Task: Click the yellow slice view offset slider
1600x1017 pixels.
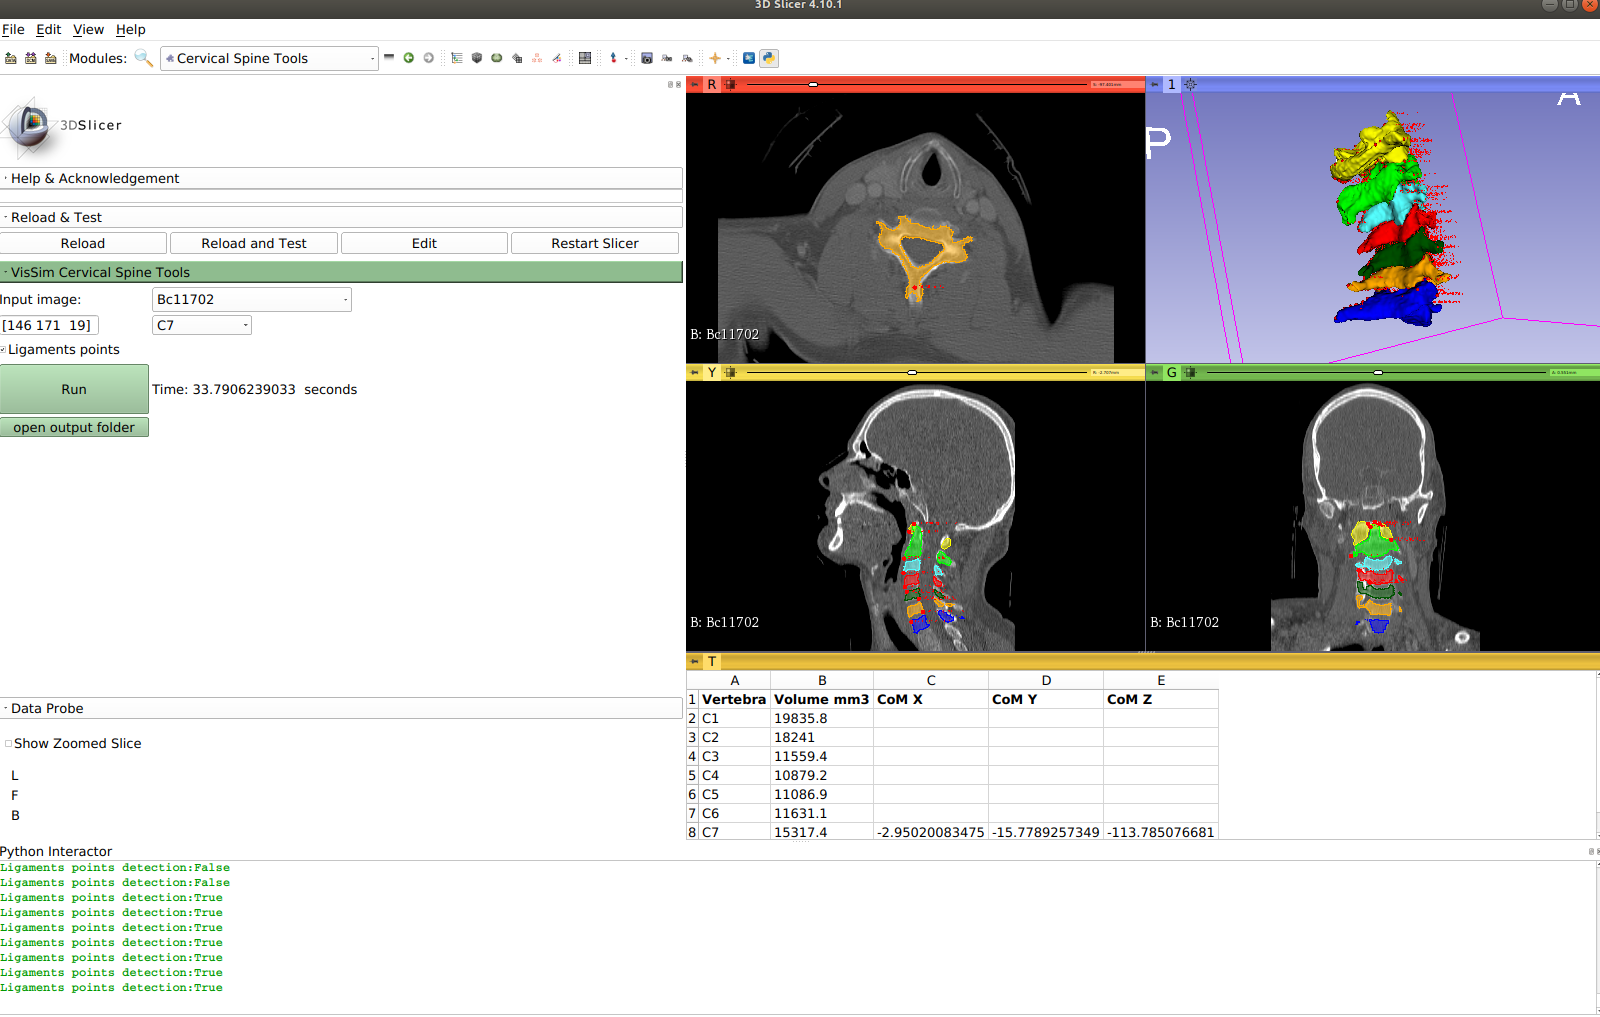Action: (x=912, y=372)
